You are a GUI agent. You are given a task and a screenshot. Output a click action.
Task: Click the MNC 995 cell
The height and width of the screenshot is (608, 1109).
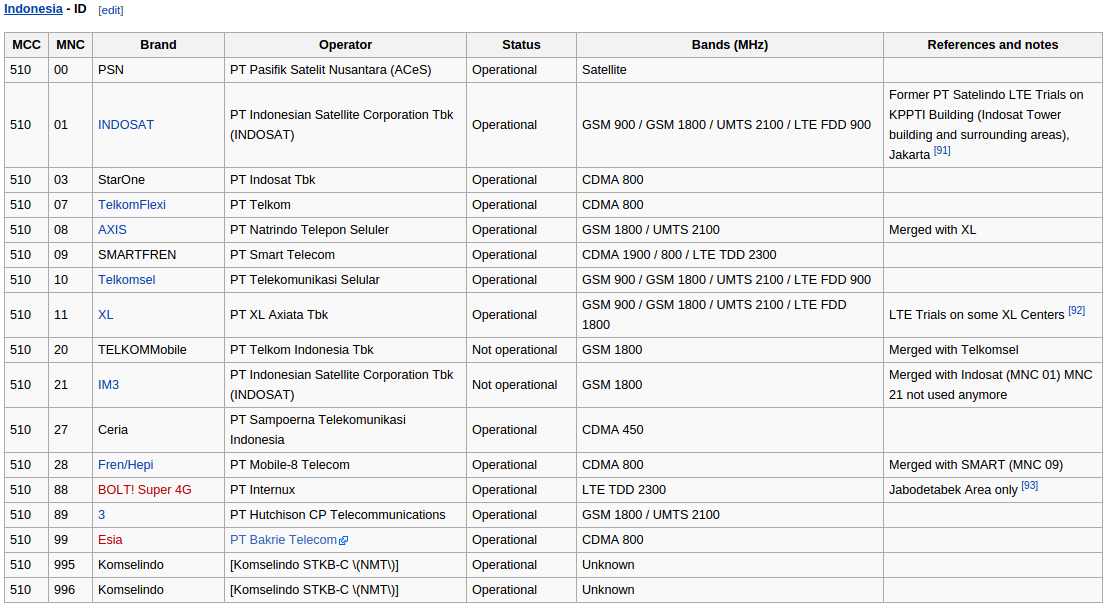pos(70,565)
